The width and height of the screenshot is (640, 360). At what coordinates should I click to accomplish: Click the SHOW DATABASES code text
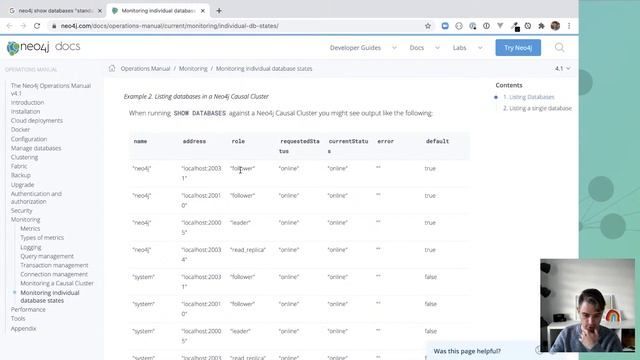coord(200,113)
